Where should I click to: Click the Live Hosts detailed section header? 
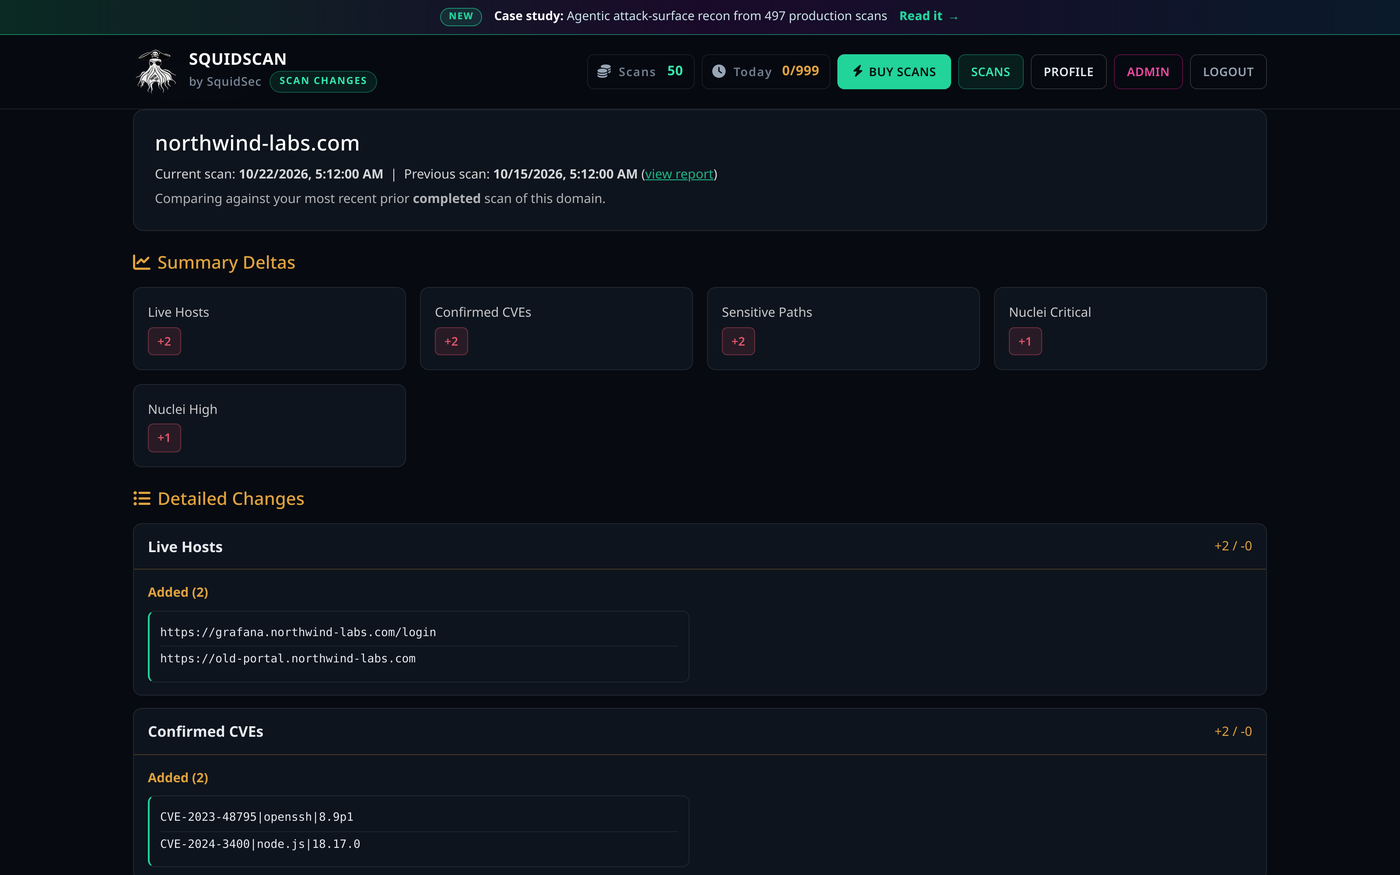point(700,547)
